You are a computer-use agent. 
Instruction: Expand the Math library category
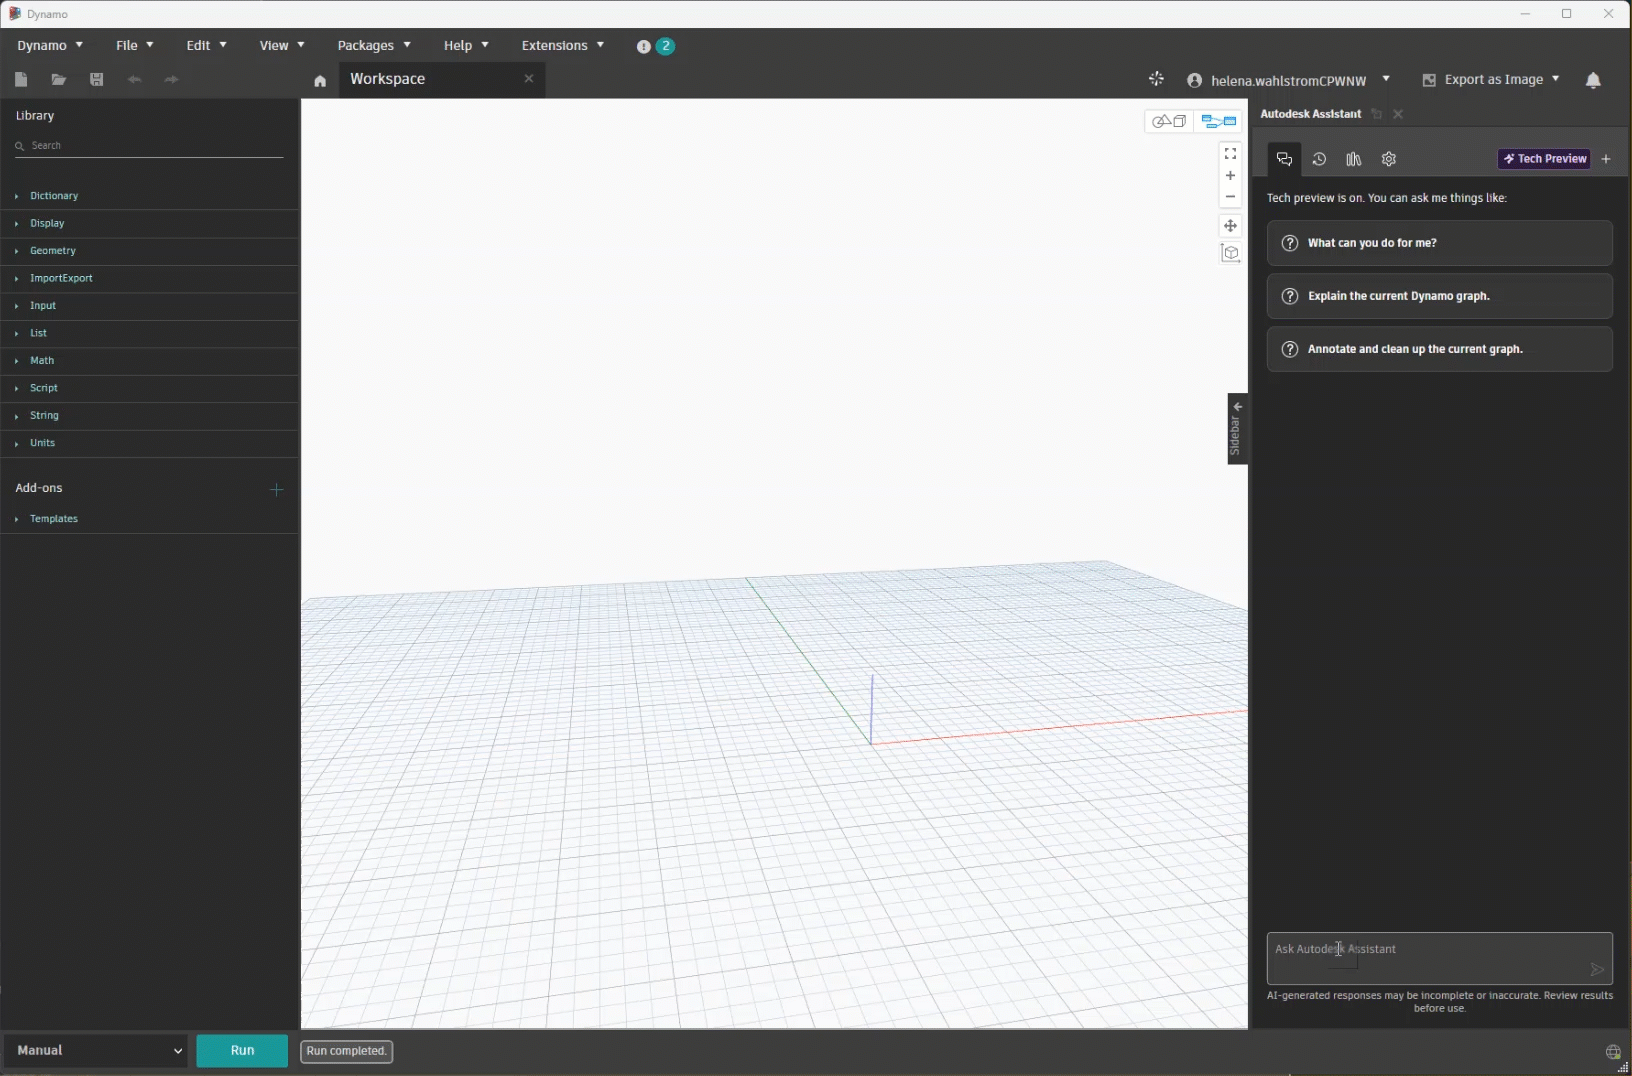tap(149, 361)
